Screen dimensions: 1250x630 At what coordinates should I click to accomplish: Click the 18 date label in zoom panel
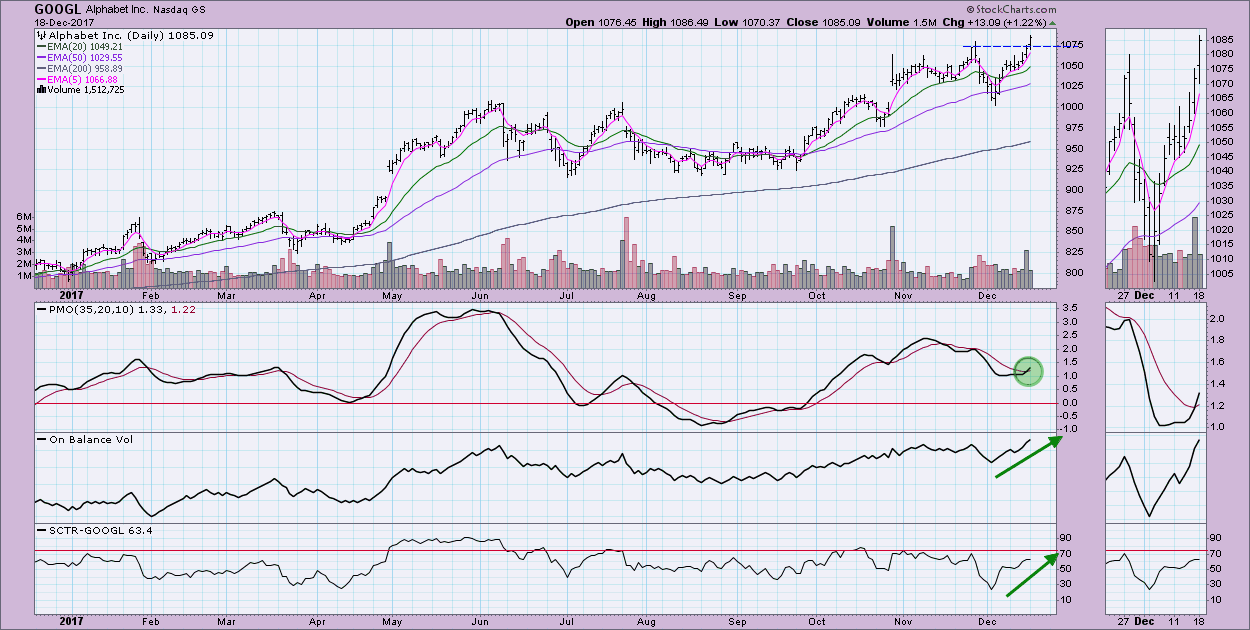click(x=1198, y=296)
